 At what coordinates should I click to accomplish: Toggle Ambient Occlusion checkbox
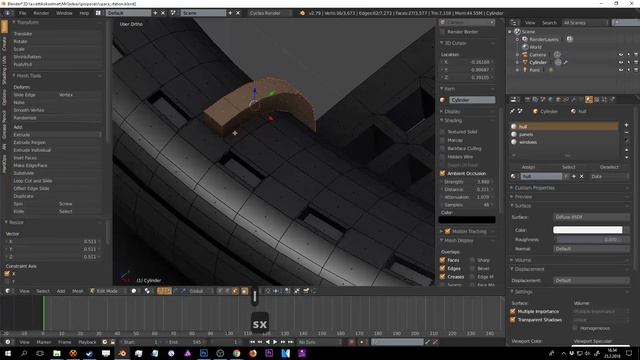[x=442, y=173]
